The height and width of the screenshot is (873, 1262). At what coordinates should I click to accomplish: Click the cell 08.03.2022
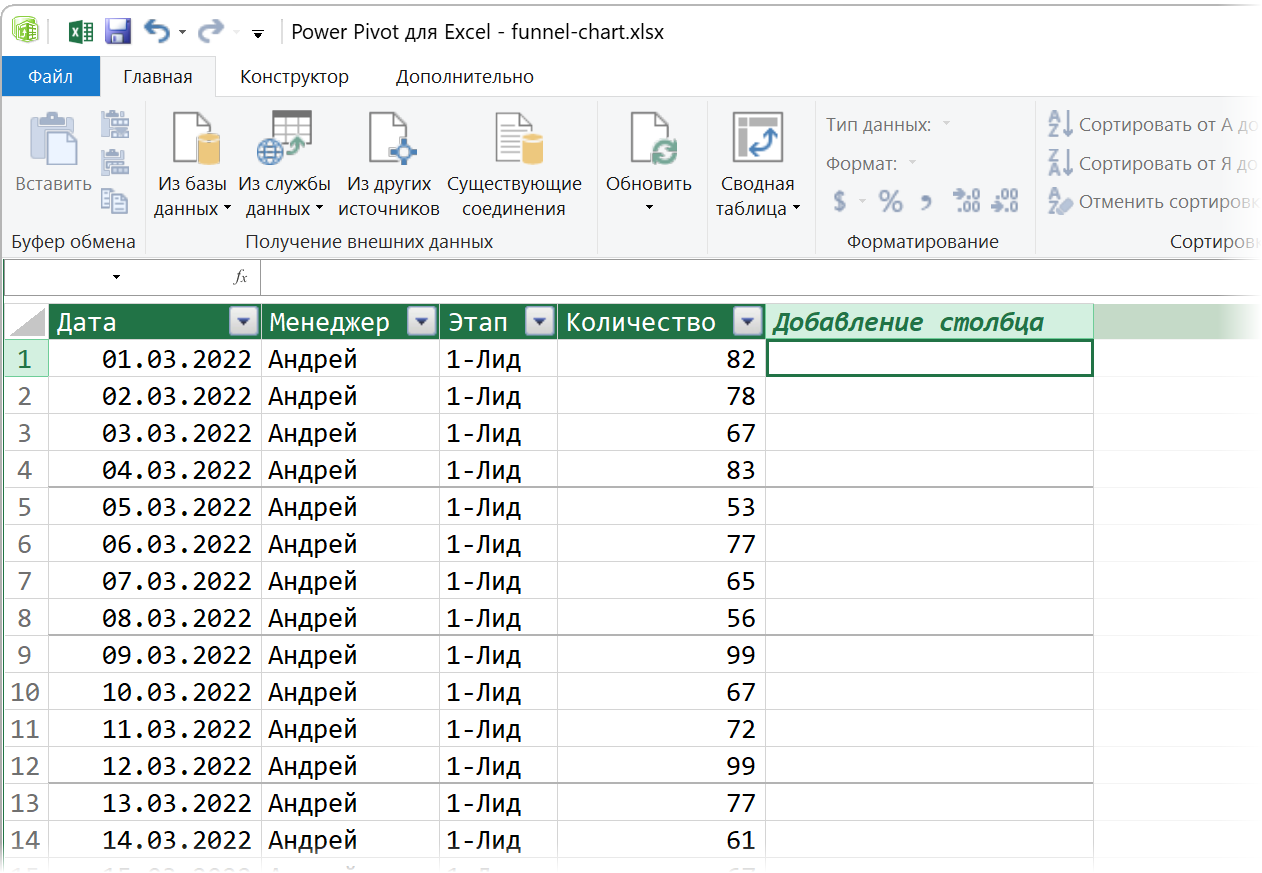(155, 618)
